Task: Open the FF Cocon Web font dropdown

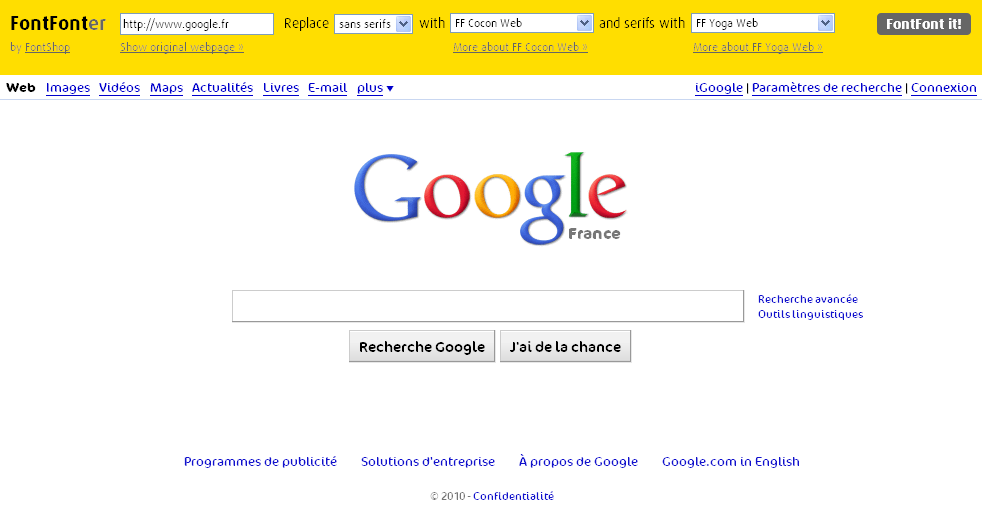Action: (522, 23)
